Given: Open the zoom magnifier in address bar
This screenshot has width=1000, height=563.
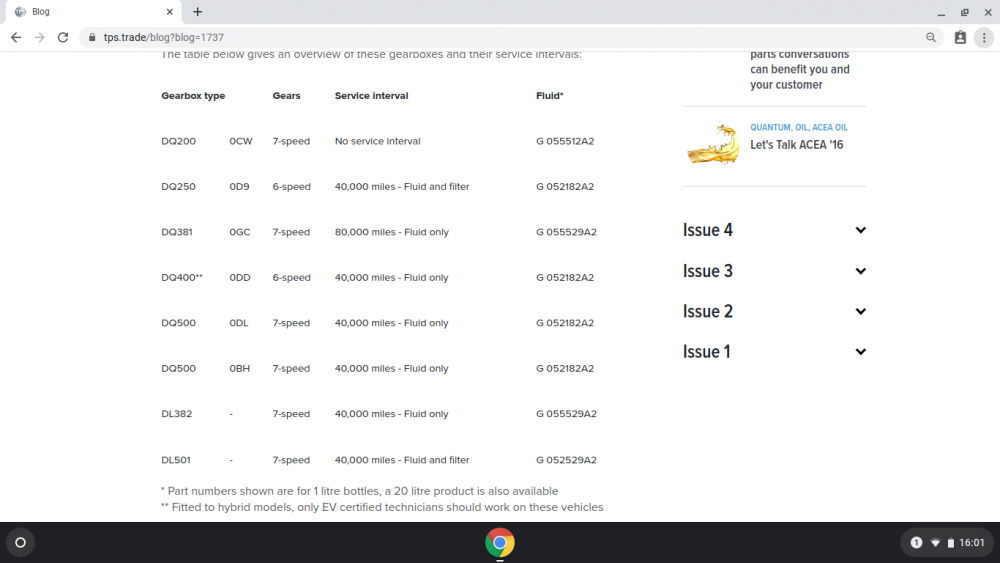Looking at the screenshot, I should 931,38.
